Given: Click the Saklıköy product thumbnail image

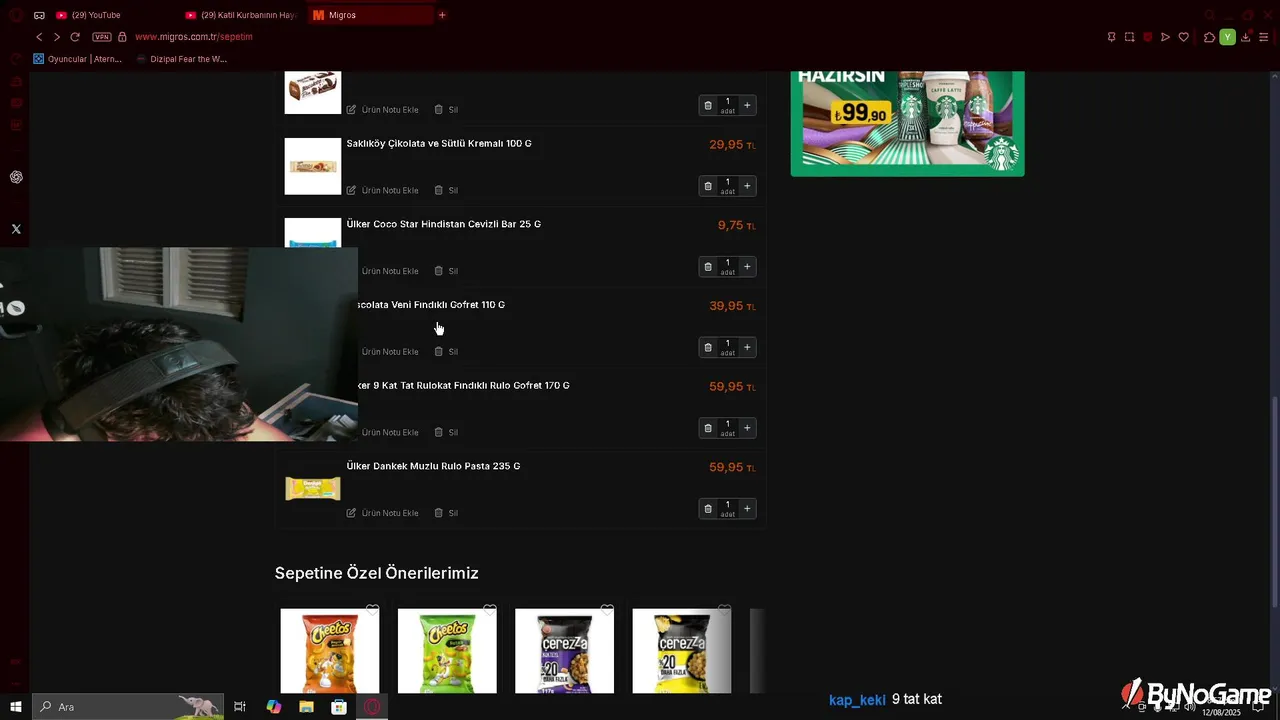Looking at the screenshot, I should point(313,166).
